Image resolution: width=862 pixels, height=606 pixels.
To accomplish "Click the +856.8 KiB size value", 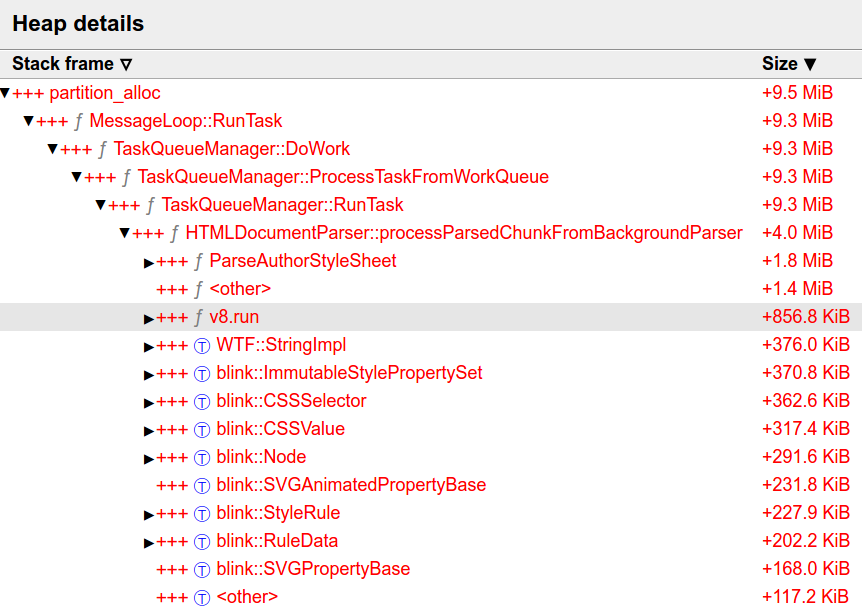I will pyautogui.click(x=805, y=317).
